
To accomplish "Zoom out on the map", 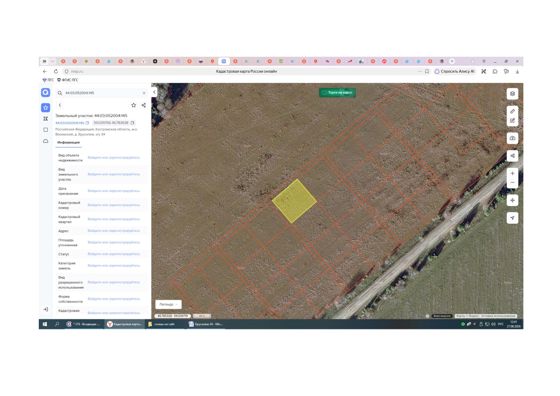I will pos(512,183).
